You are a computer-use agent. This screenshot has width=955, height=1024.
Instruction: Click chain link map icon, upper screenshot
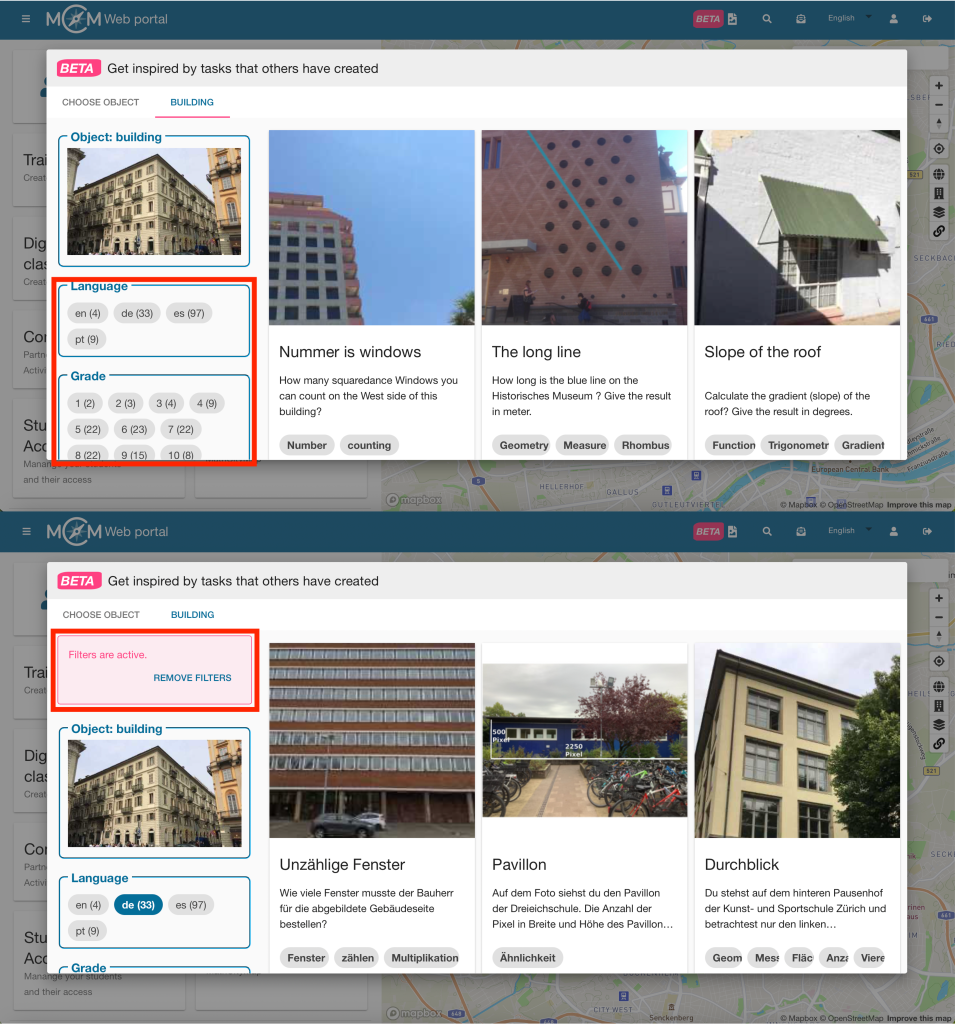coord(939,231)
